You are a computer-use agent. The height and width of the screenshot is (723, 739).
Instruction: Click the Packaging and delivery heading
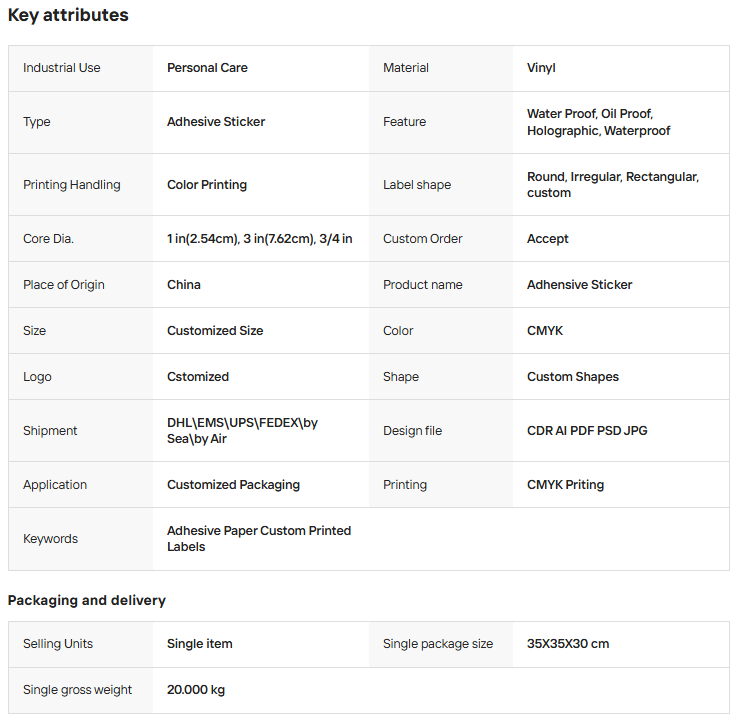pyautogui.click(x=87, y=600)
